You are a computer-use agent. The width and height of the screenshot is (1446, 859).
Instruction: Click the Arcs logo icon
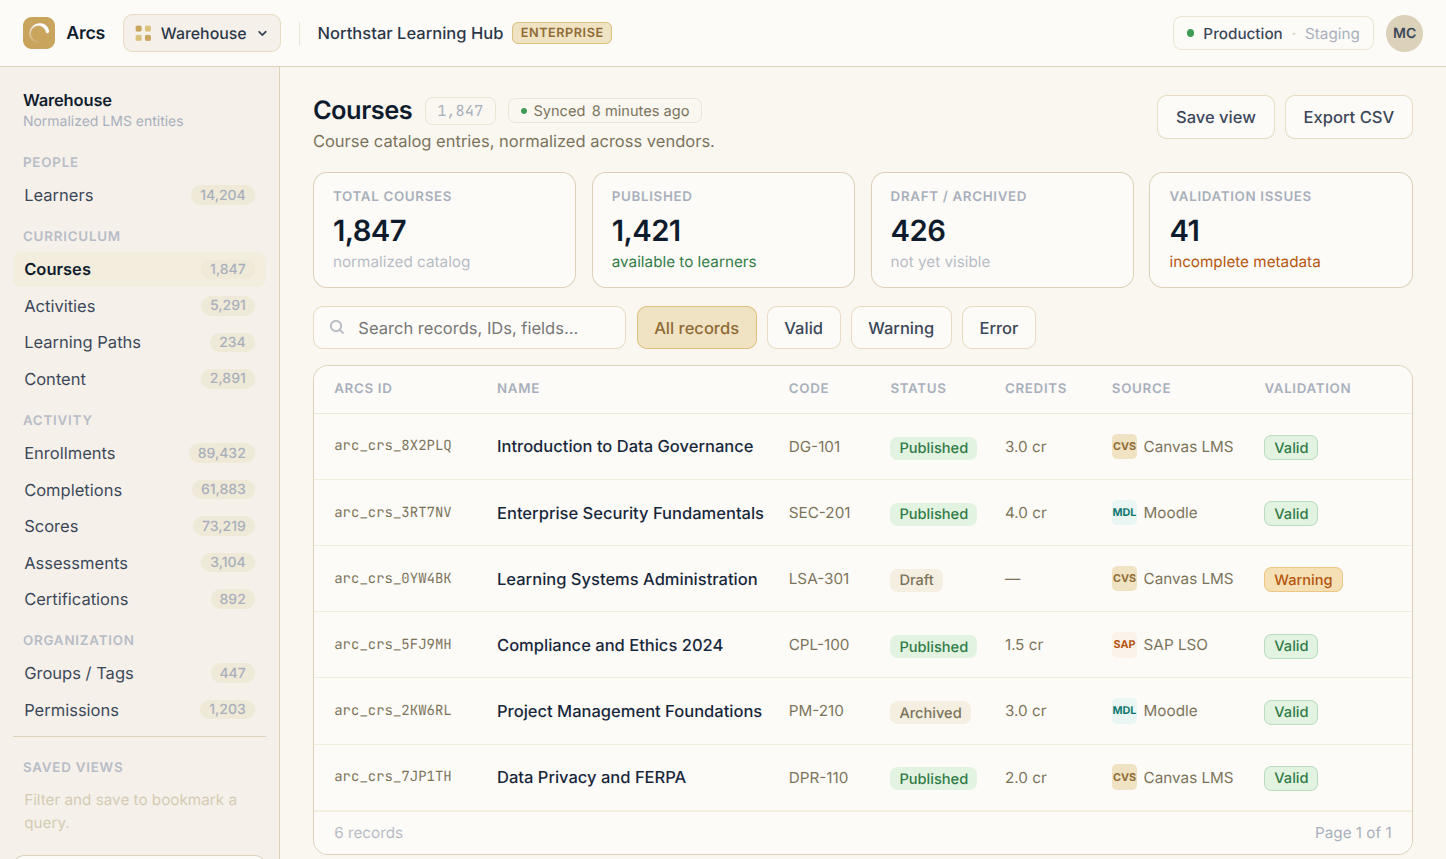tap(39, 33)
